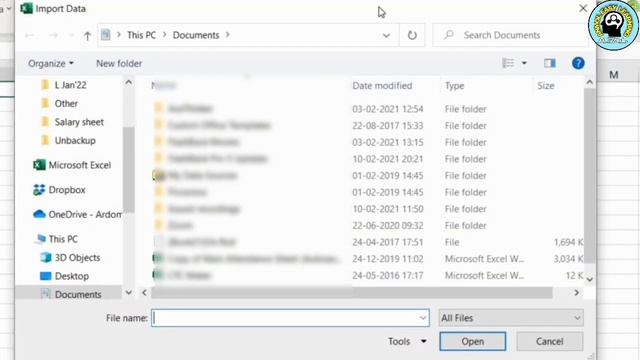Select 3D Objects in navigation pane
The height and width of the screenshot is (360, 640).
77,258
